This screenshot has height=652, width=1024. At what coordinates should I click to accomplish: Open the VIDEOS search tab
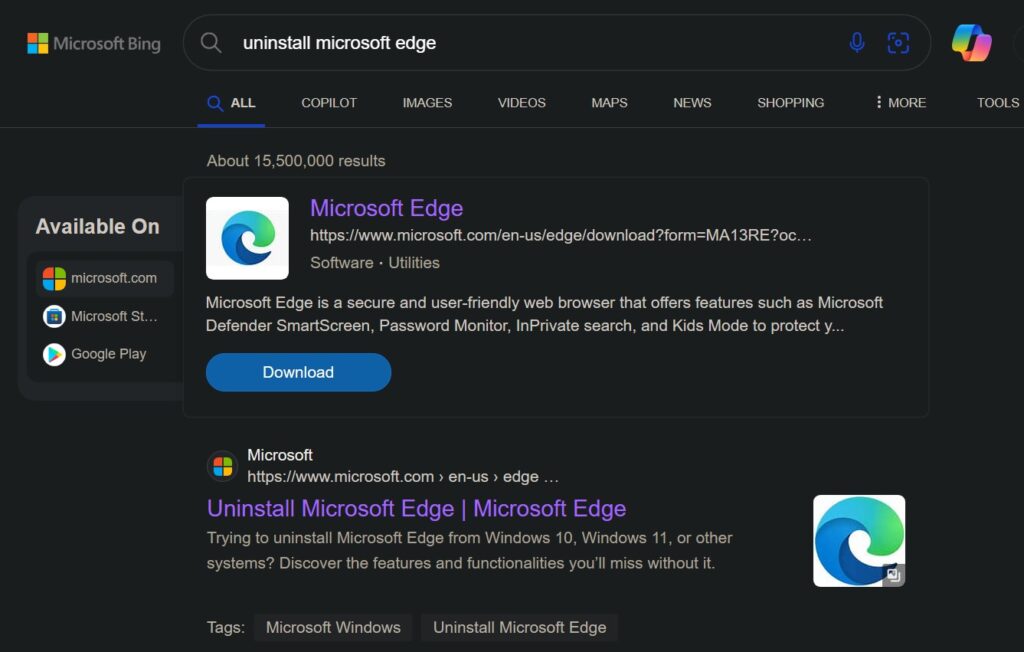point(521,103)
